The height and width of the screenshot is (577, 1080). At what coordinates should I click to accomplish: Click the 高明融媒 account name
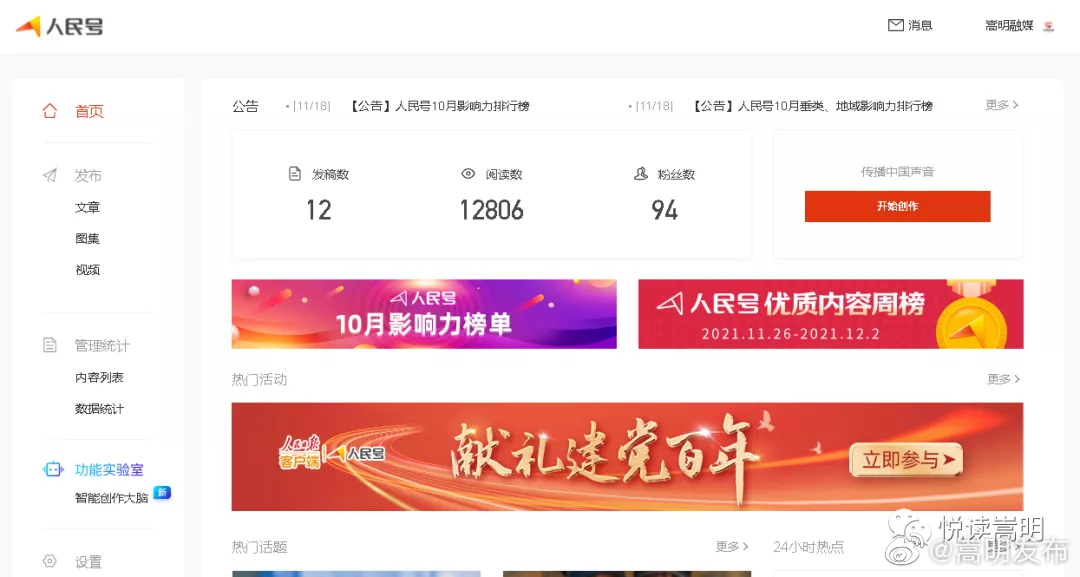(x=1009, y=25)
